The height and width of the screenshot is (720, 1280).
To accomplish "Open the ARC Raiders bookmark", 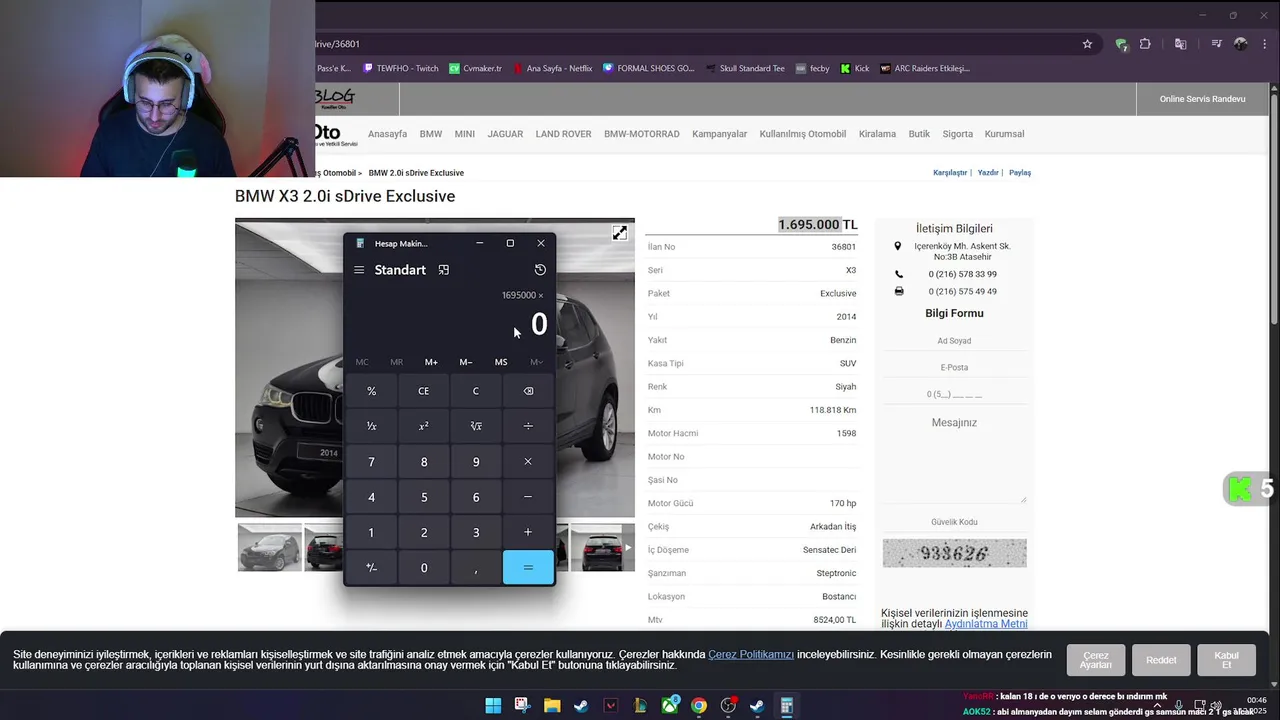I will click(x=925, y=68).
